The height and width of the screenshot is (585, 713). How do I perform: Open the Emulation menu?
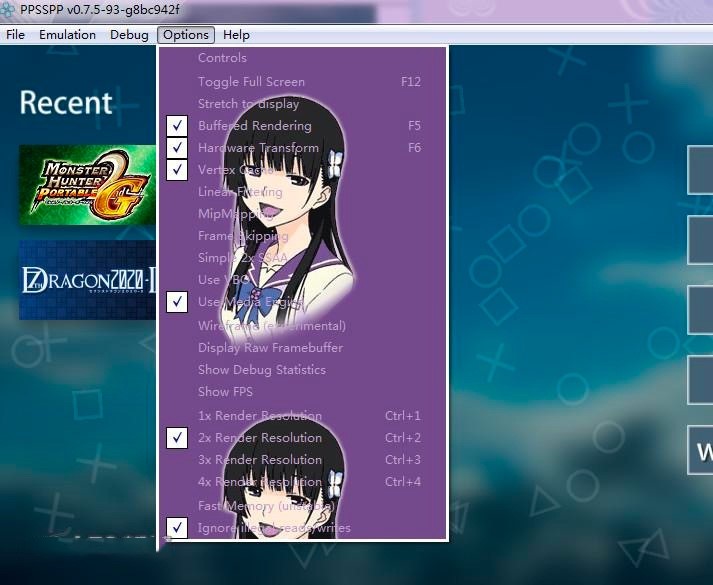point(67,35)
